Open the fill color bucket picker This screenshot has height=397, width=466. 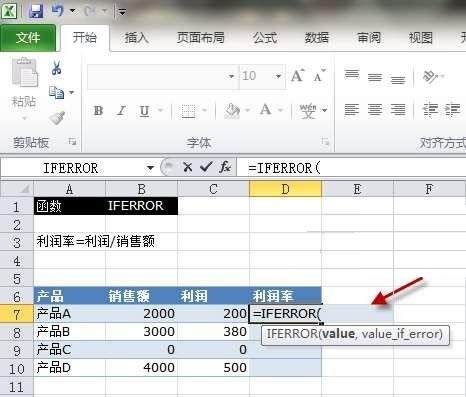(233, 110)
